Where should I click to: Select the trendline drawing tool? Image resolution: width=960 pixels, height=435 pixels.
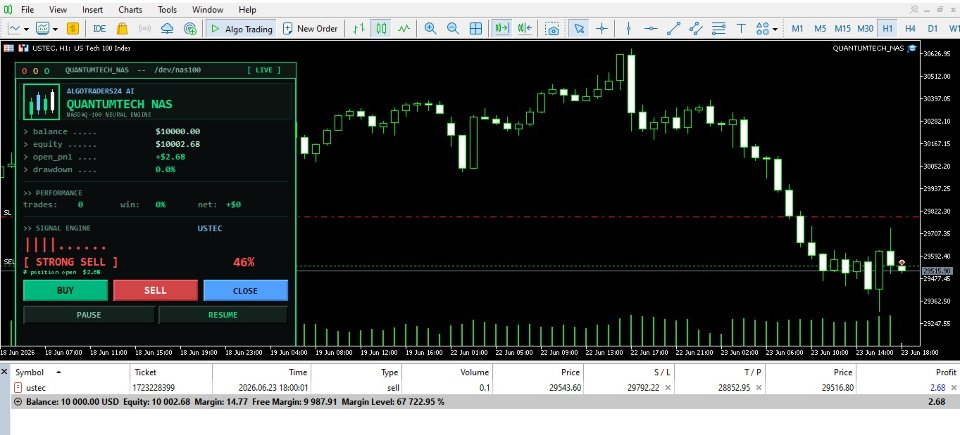pos(673,28)
